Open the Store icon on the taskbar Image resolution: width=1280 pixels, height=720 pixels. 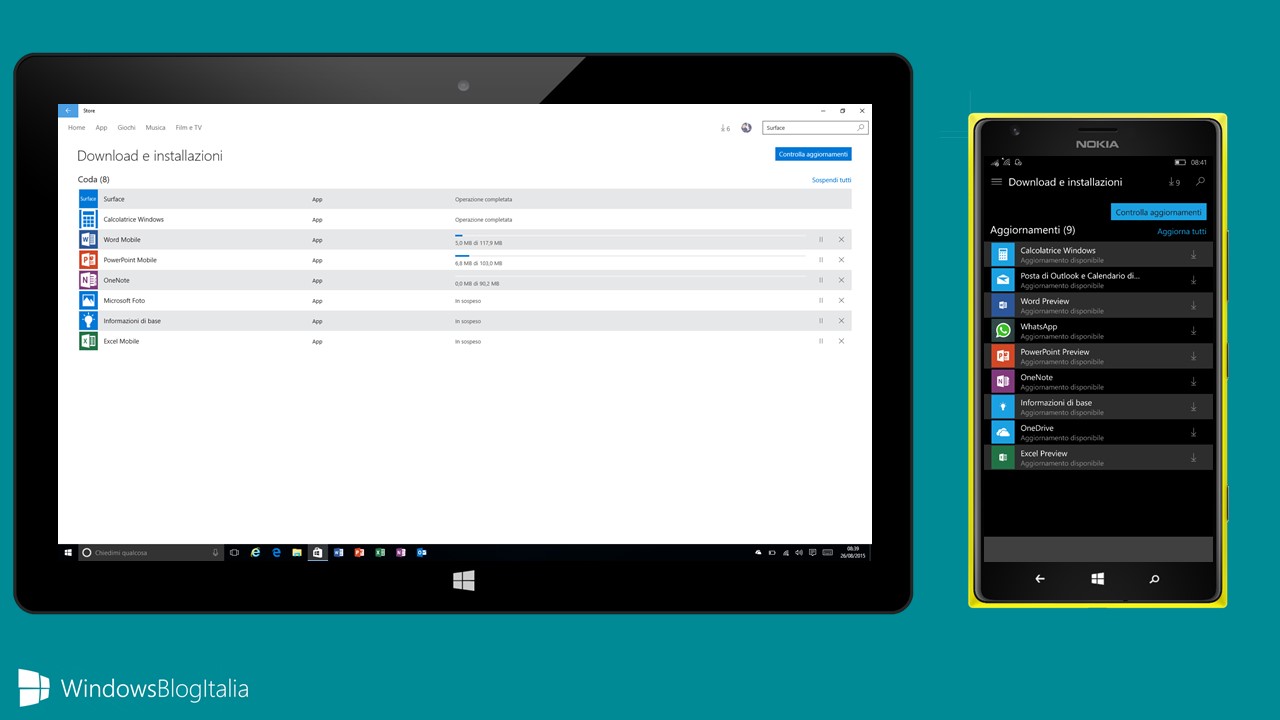(x=317, y=552)
